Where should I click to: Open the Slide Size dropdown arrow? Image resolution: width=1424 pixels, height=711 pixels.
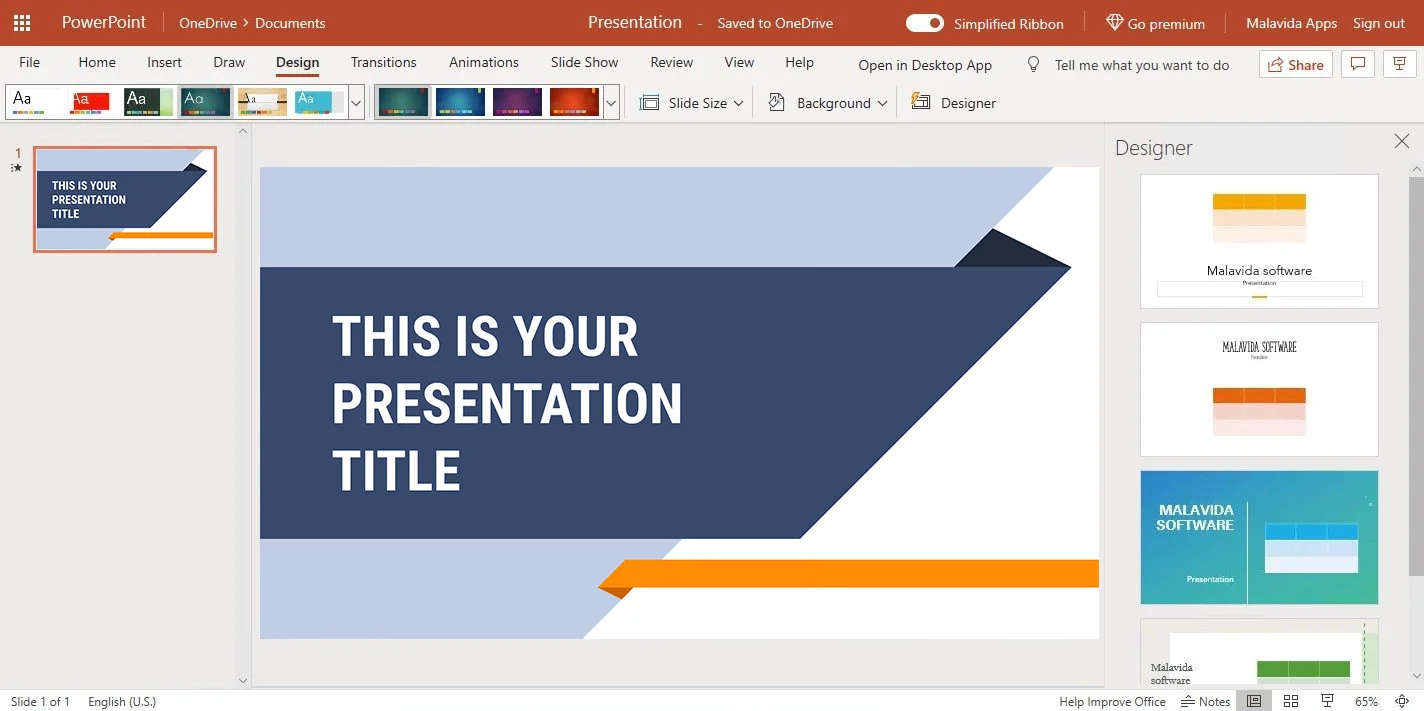(x=738, y=103)
